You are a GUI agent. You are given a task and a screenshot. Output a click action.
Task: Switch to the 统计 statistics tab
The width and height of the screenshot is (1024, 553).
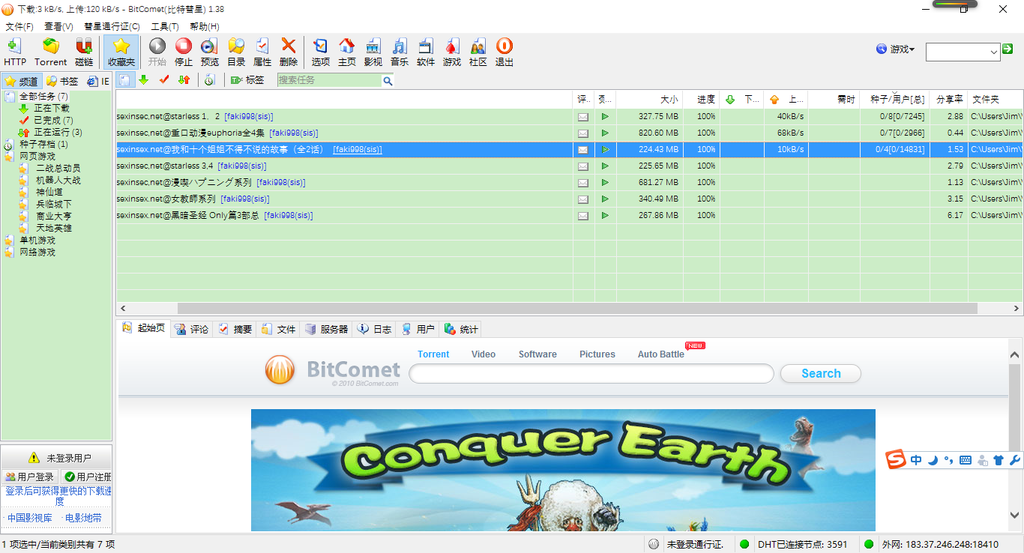pyautogui.click(x=461, y=329)
